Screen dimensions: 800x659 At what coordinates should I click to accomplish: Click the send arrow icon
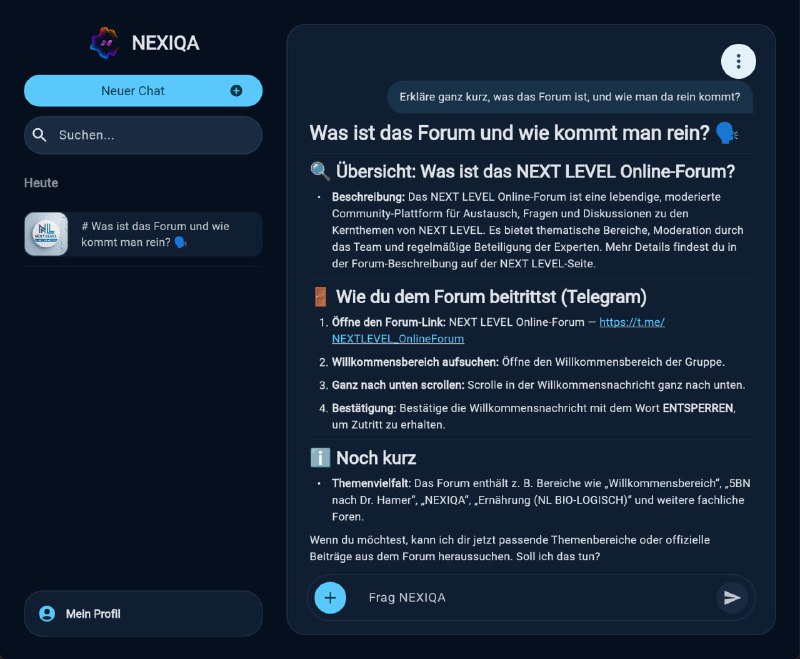(732, 598)
